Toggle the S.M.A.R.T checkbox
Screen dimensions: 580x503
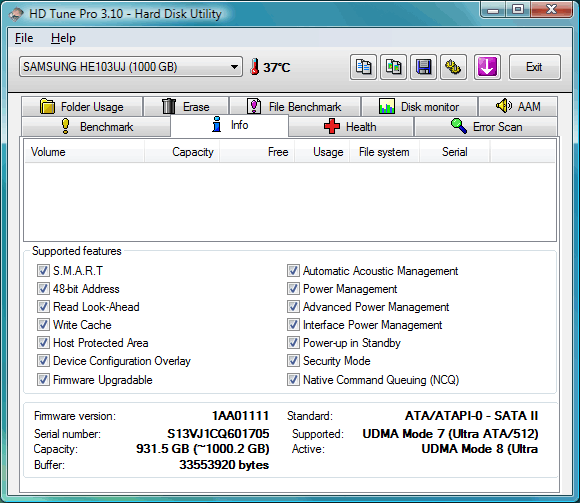[x=43, y=270]
